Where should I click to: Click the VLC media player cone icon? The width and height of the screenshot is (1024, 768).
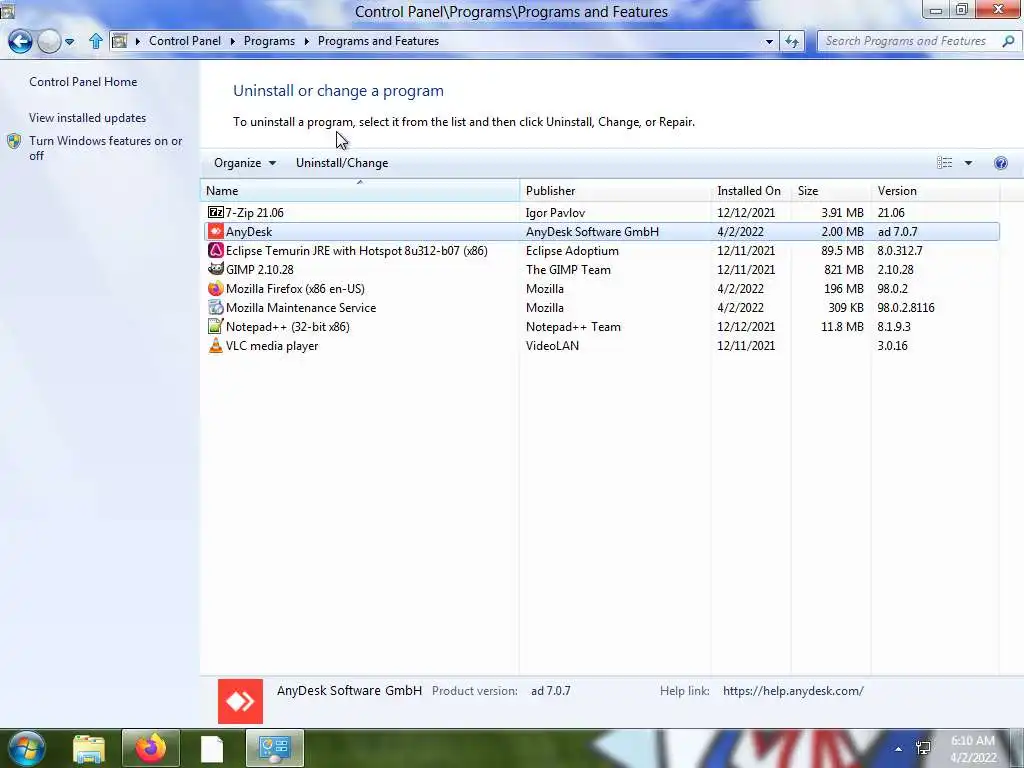(216, 345)
